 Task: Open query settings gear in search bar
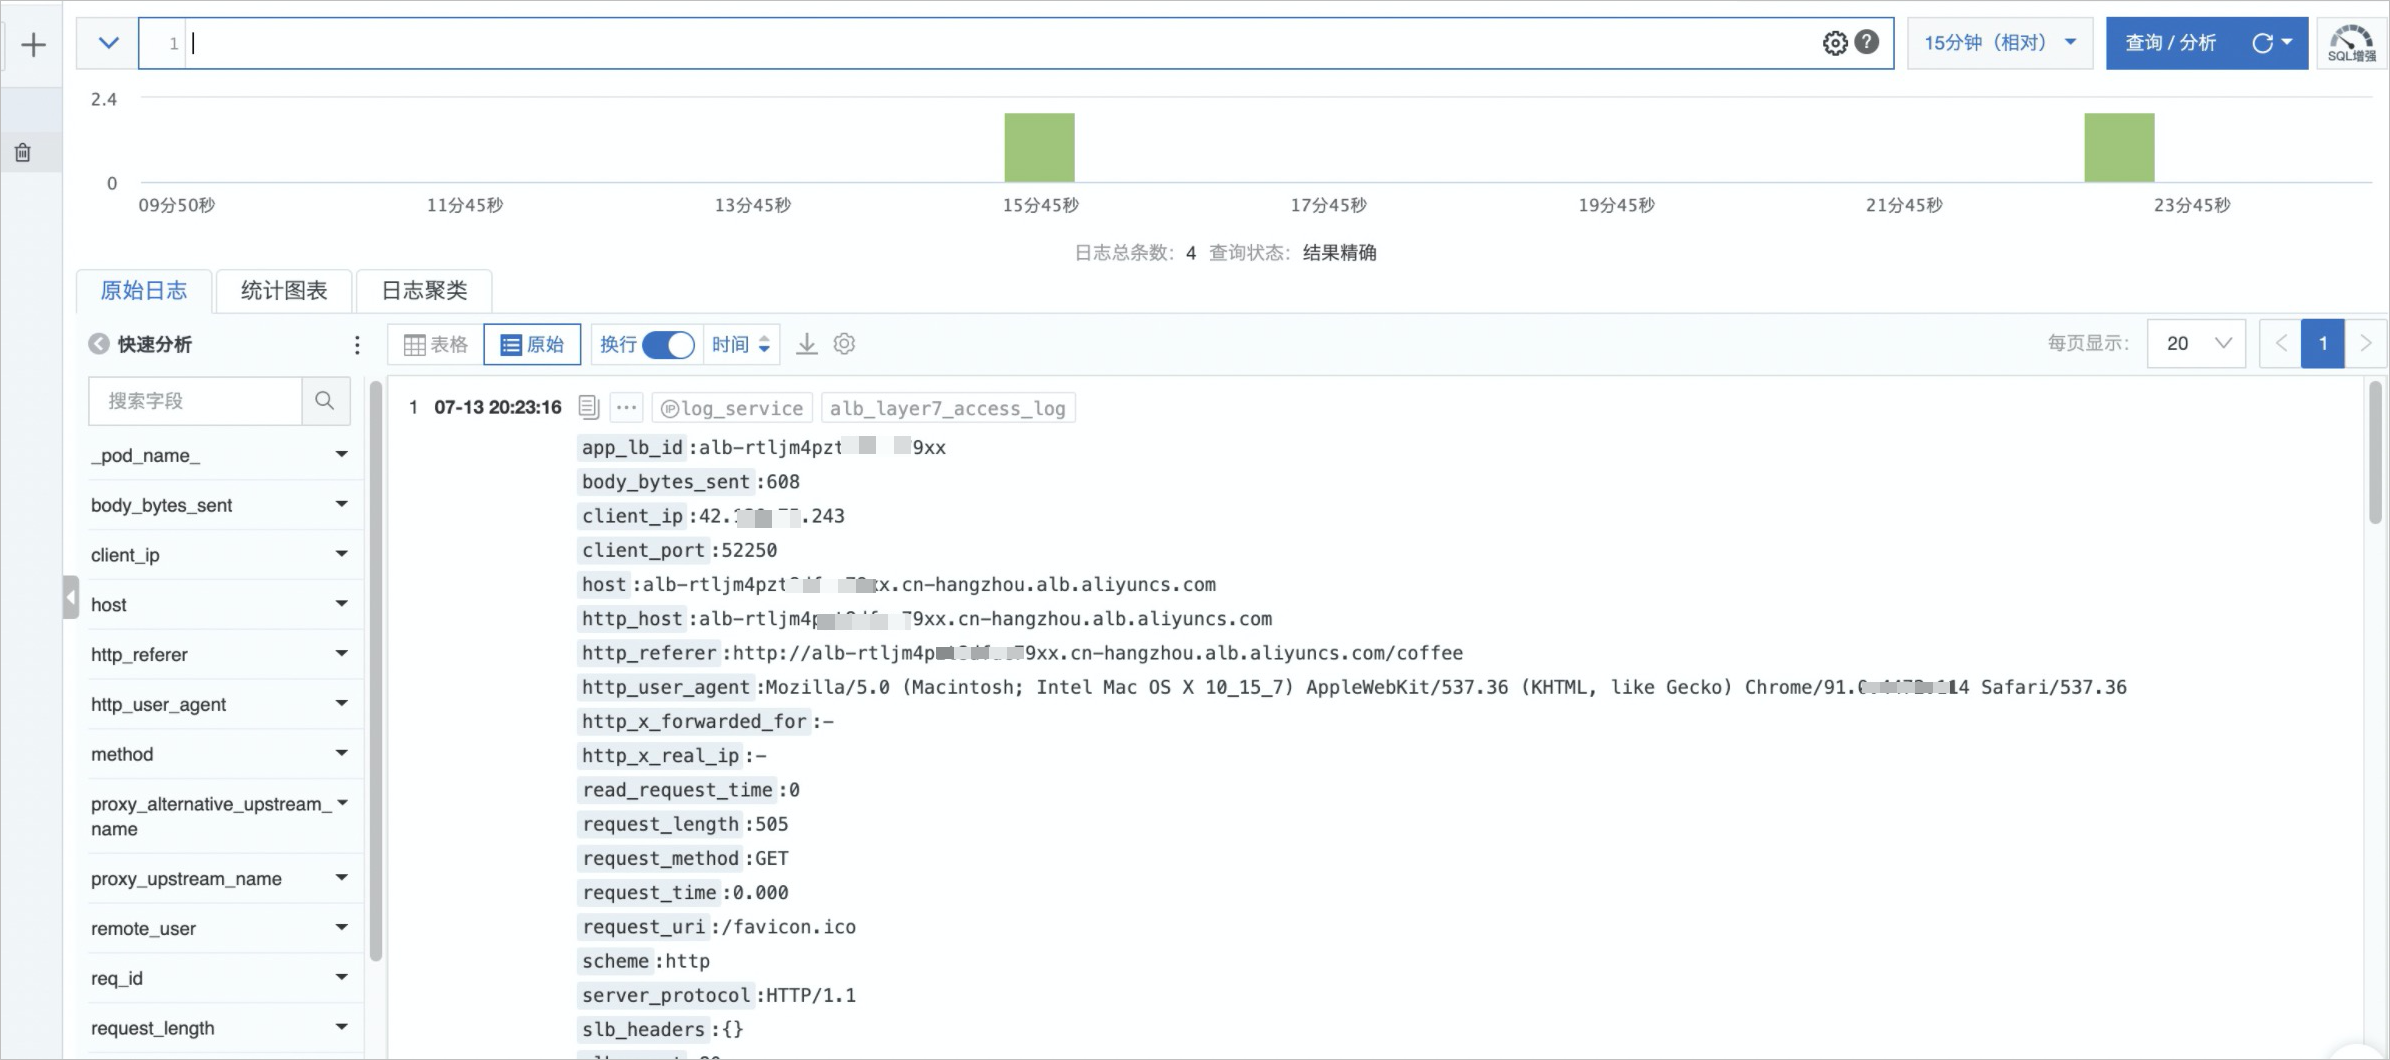1835,43
